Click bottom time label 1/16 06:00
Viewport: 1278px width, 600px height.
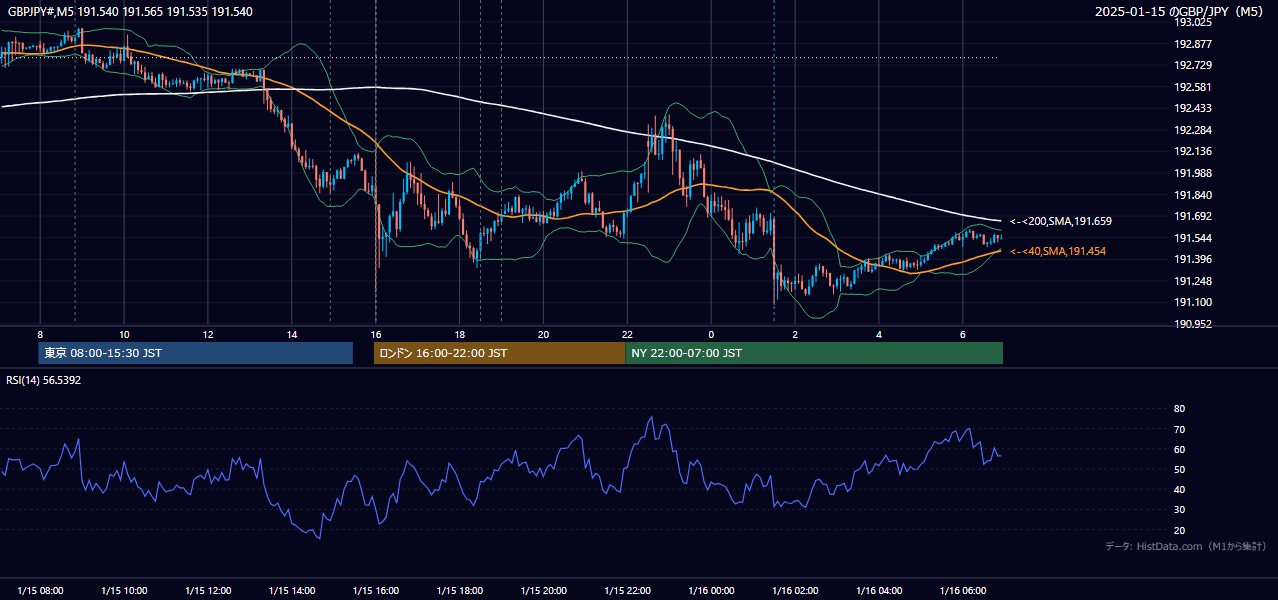pos(963,591)
